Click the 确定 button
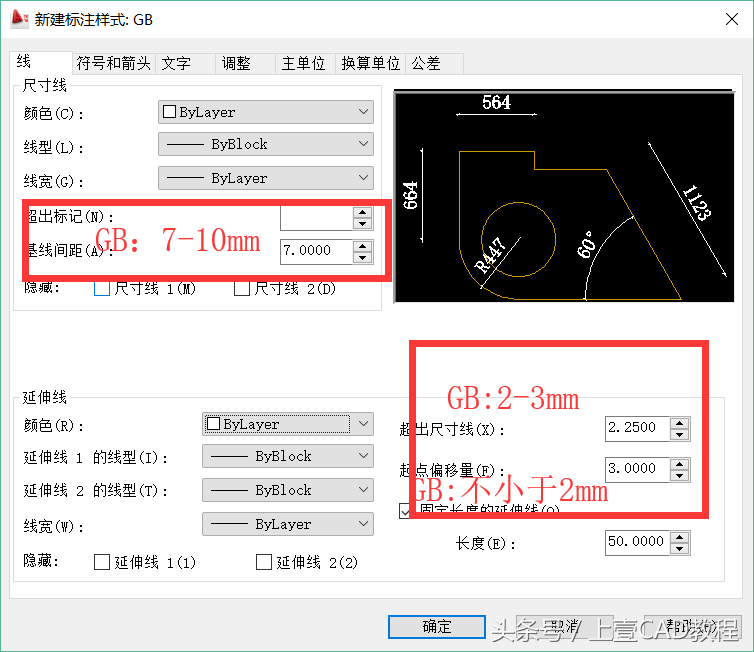Screen dimensions: 754x652 tap(437, 627)
